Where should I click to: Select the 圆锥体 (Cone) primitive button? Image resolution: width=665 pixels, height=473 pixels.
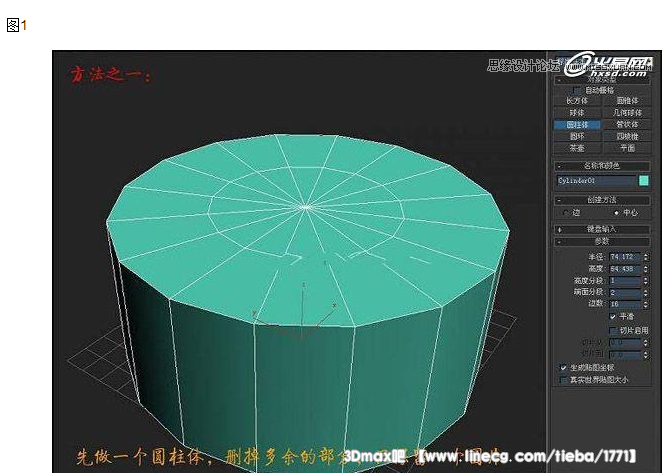tap(627, 101)
